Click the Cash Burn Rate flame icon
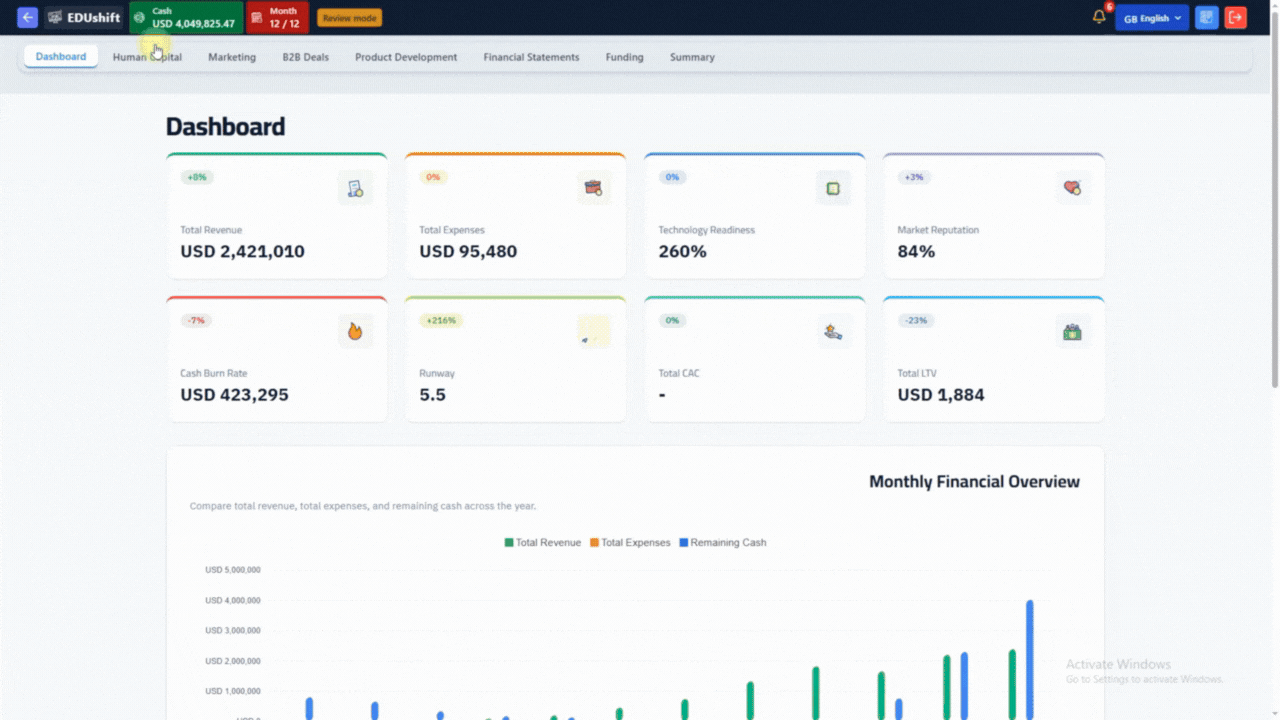This screenshot has width=1280, height=720. (x=355, y=331)
